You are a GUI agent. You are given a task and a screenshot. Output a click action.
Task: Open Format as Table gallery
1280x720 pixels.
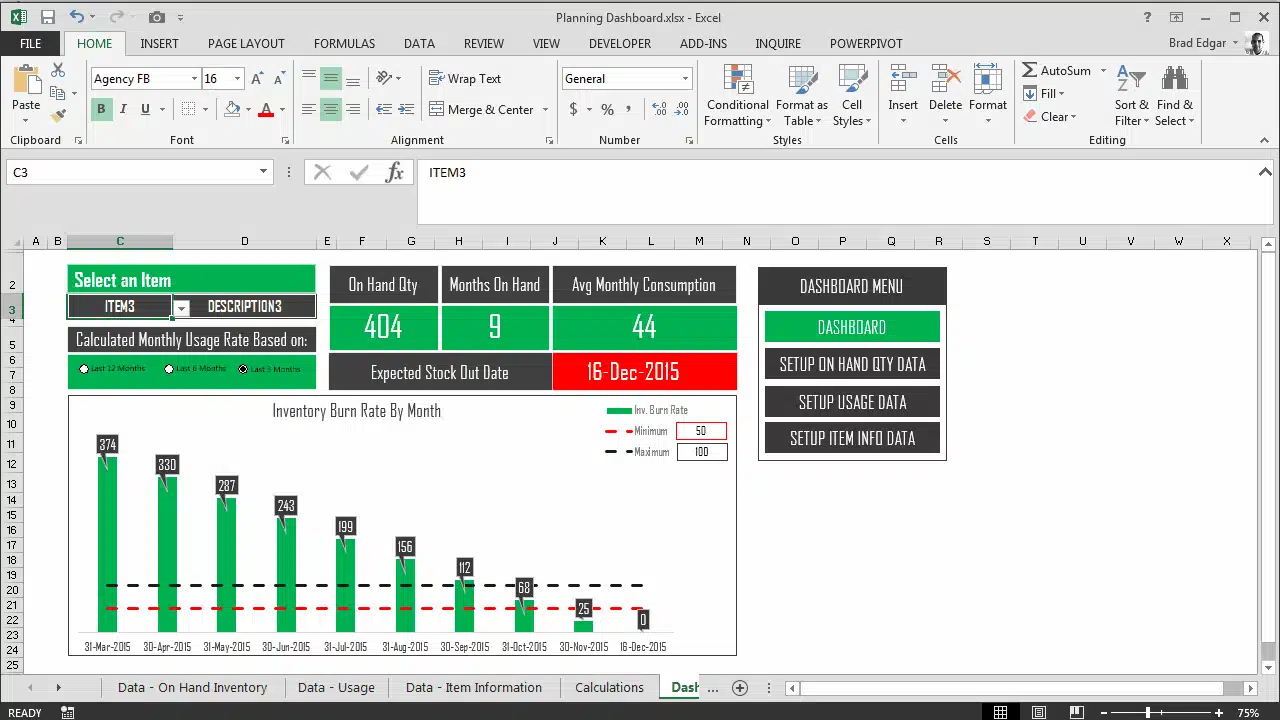click(x=802, y=96)
